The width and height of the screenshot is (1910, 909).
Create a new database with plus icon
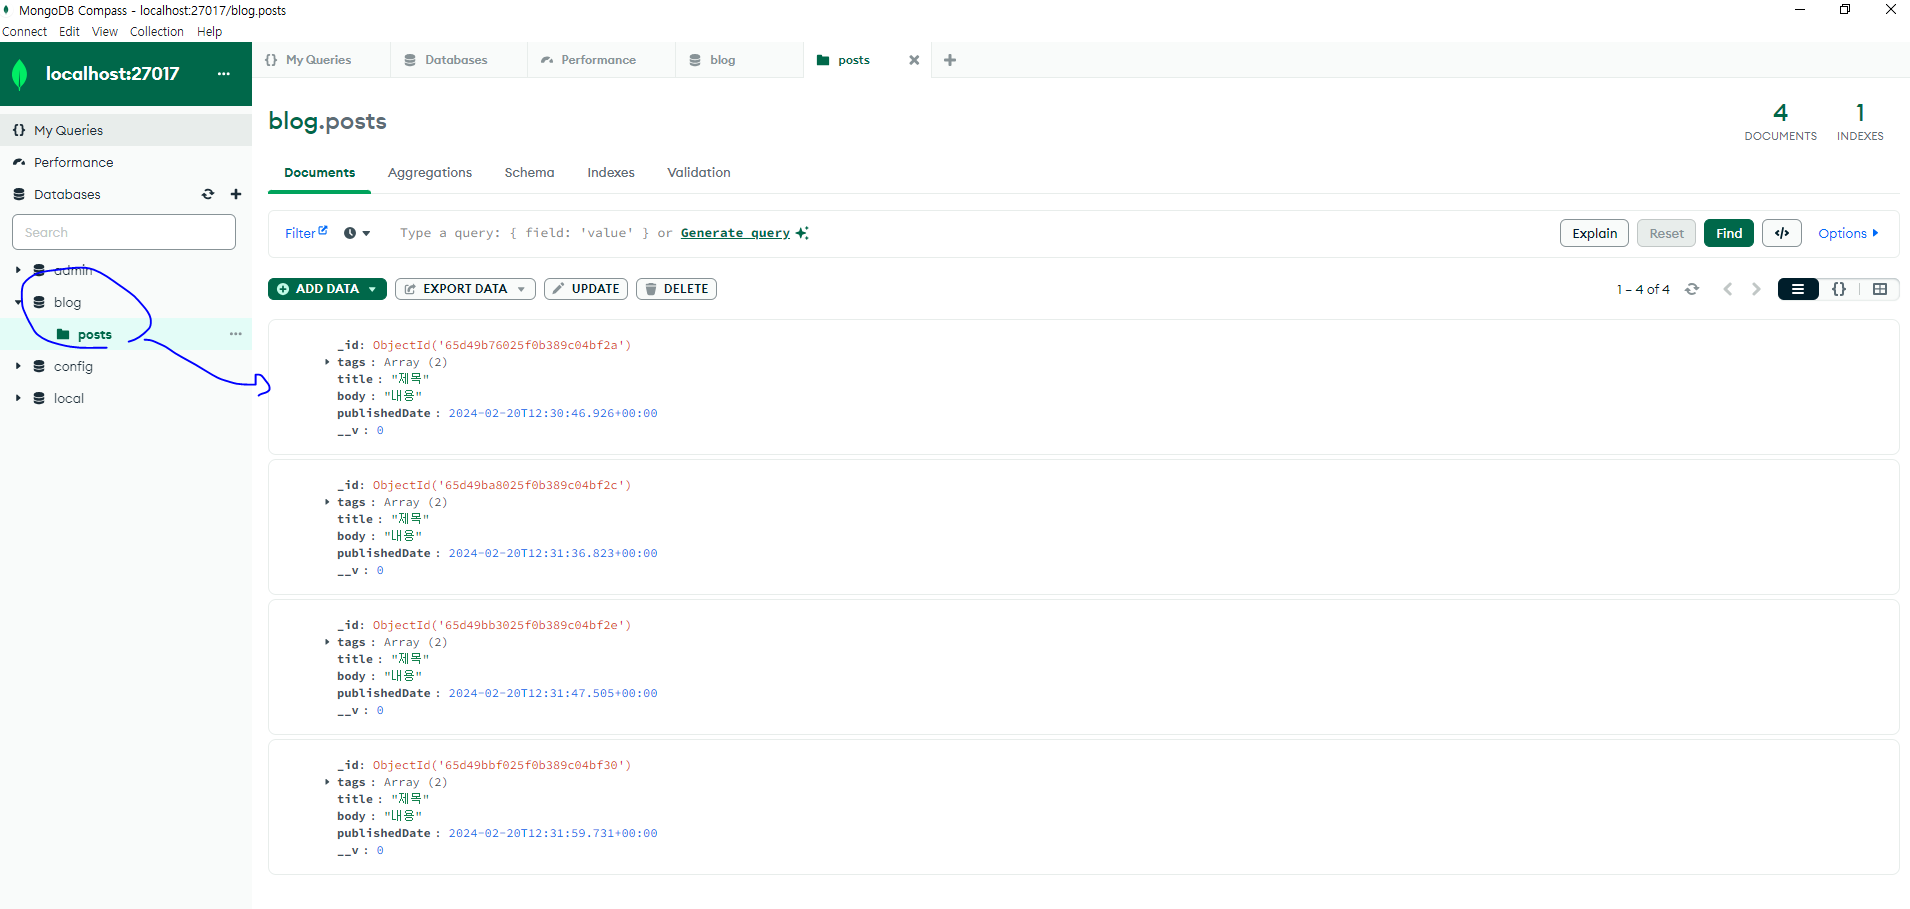pos(236,194)
